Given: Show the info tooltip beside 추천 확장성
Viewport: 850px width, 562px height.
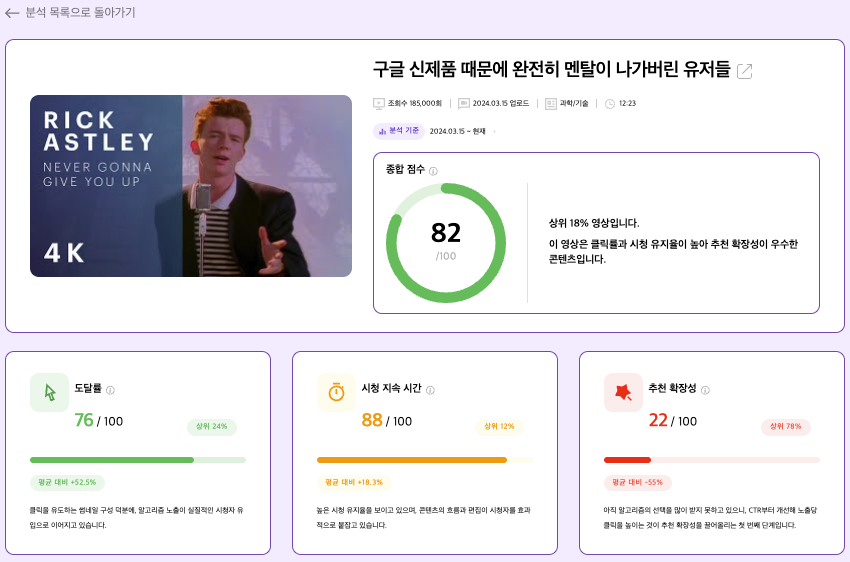Looking at the screenshot, I should (705, 390).
